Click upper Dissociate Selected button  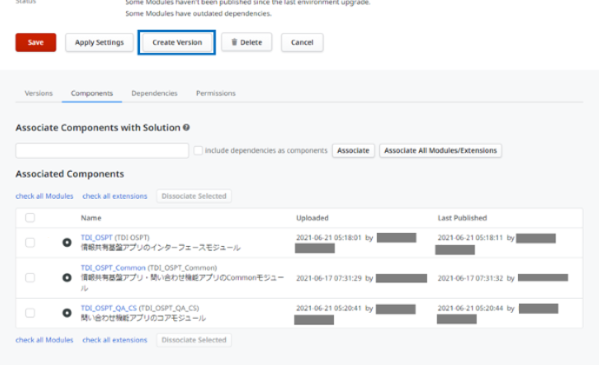(x=194, y=196)
